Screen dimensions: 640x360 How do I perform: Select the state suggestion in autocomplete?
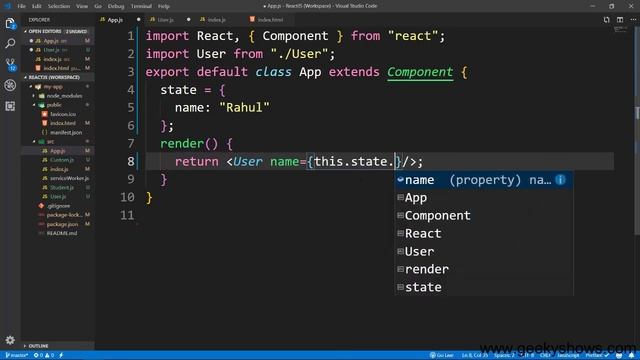484,287
